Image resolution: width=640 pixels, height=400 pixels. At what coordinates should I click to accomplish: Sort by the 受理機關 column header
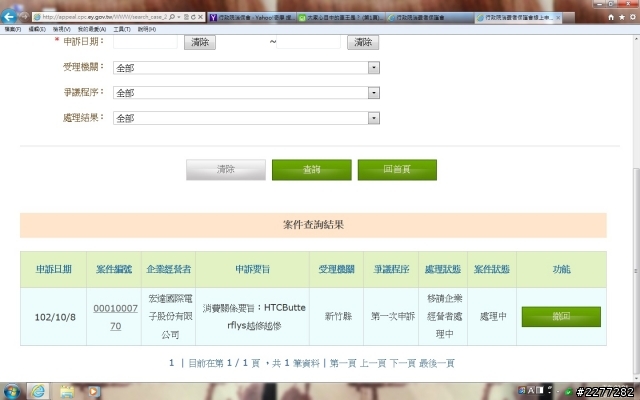(336, 269)
